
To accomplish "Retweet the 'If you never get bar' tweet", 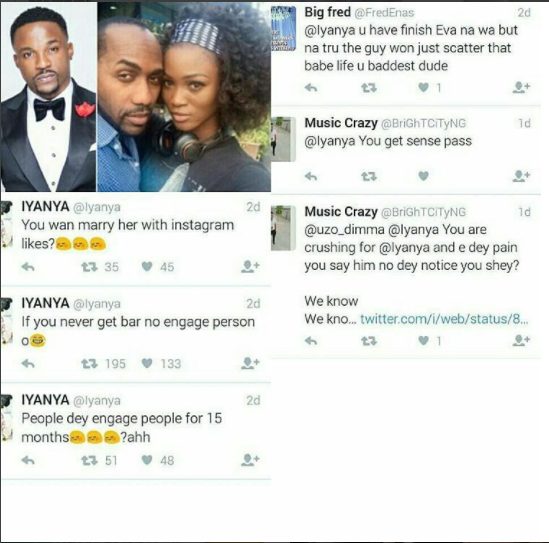I will click(89, 364).
